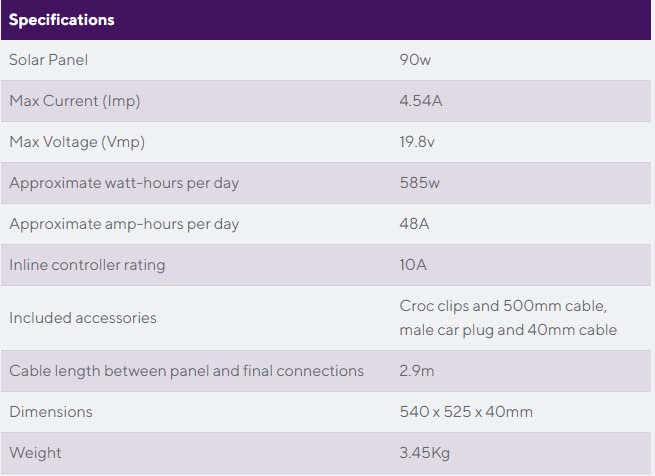The width and height of the screenshot is (655, 476).
Task: Click the Cable length row label
Action: 186,371
